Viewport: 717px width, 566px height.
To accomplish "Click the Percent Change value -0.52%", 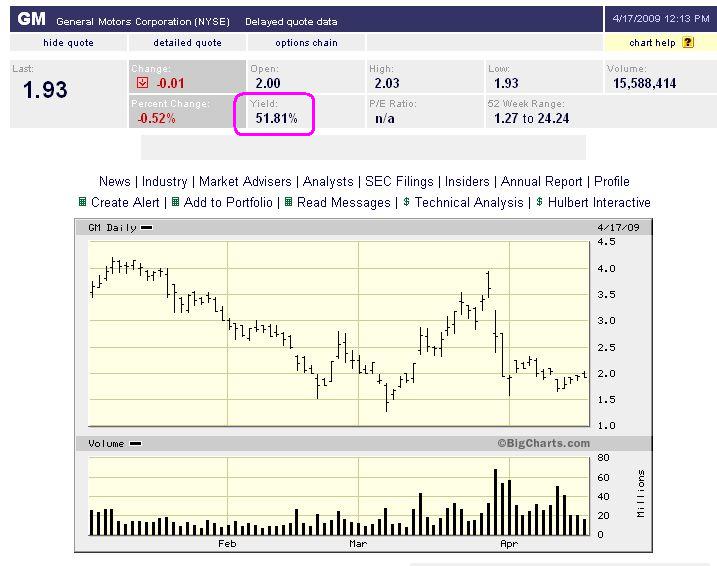I will point(156,118).
